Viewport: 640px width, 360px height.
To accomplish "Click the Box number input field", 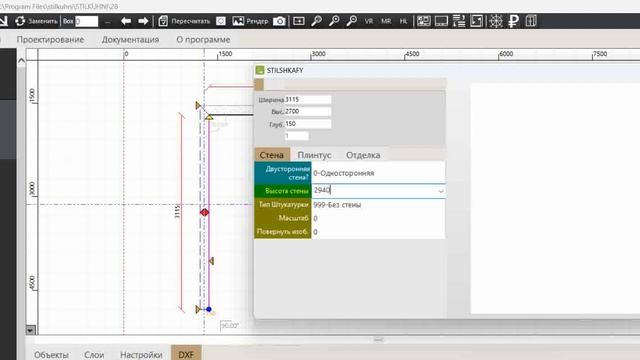I will 87,21.
